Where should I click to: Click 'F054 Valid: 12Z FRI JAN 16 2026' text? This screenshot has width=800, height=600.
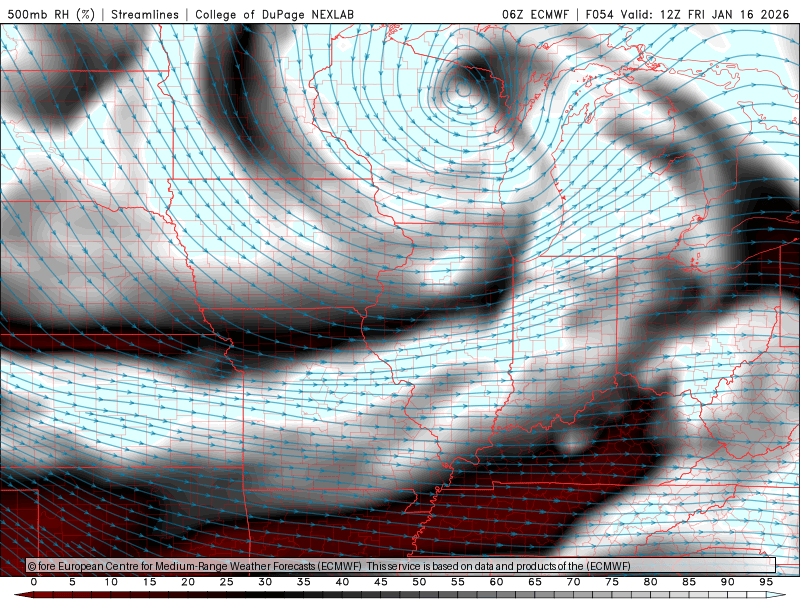point(687,14)
